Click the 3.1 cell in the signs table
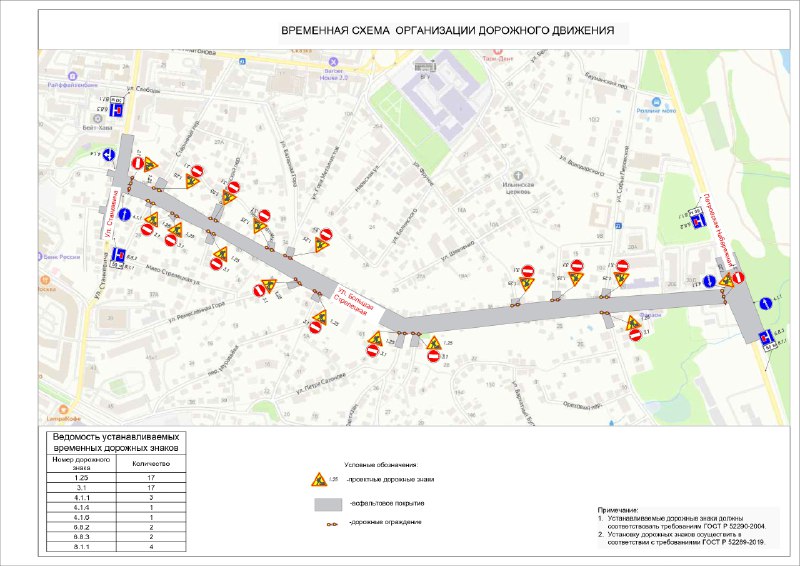The height and width of the screenshot is (566, 800). [x=82, y=488]
